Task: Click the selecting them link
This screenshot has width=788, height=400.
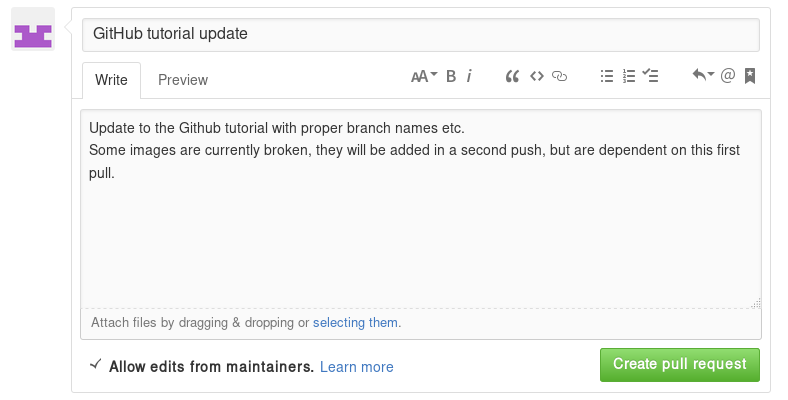Action: (356, 323)
